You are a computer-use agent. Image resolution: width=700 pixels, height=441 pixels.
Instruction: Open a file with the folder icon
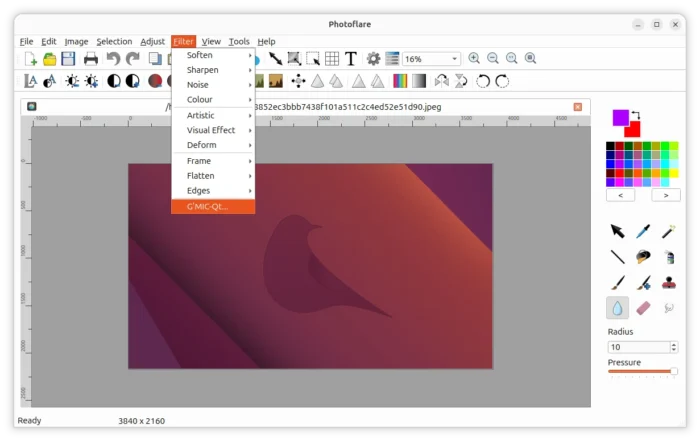(50, 58)
